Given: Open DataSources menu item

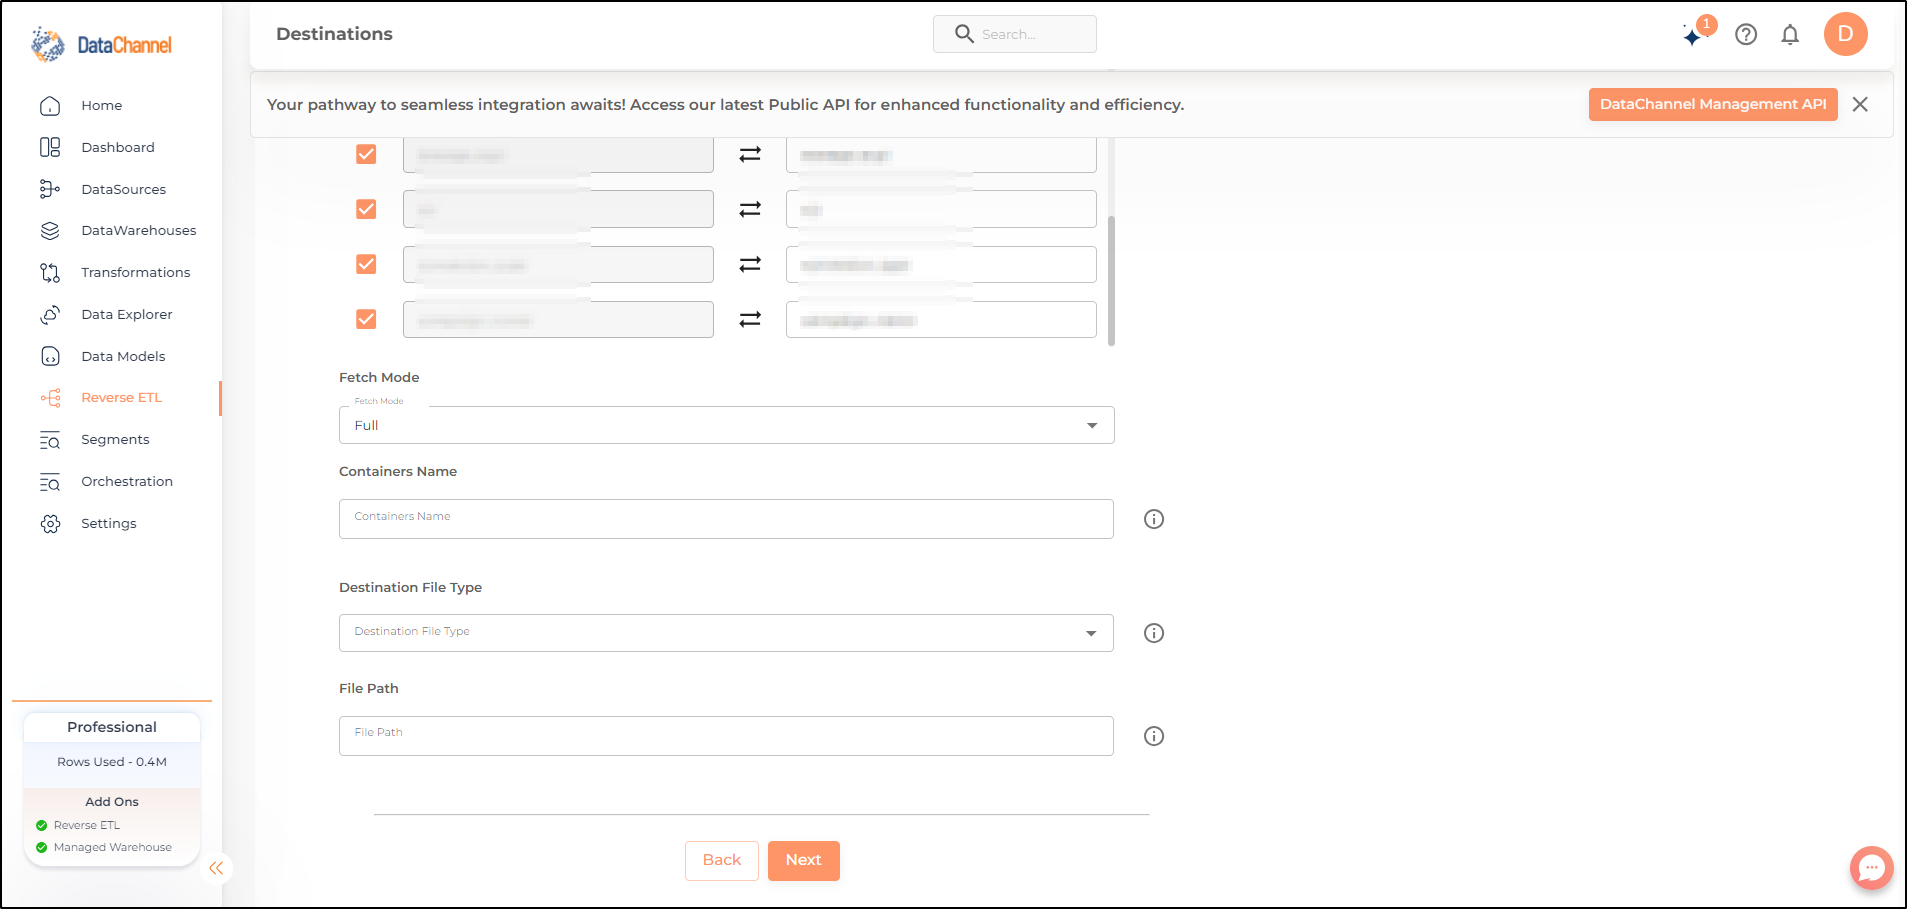Looking at the screenshot, I should click(124, 189).
